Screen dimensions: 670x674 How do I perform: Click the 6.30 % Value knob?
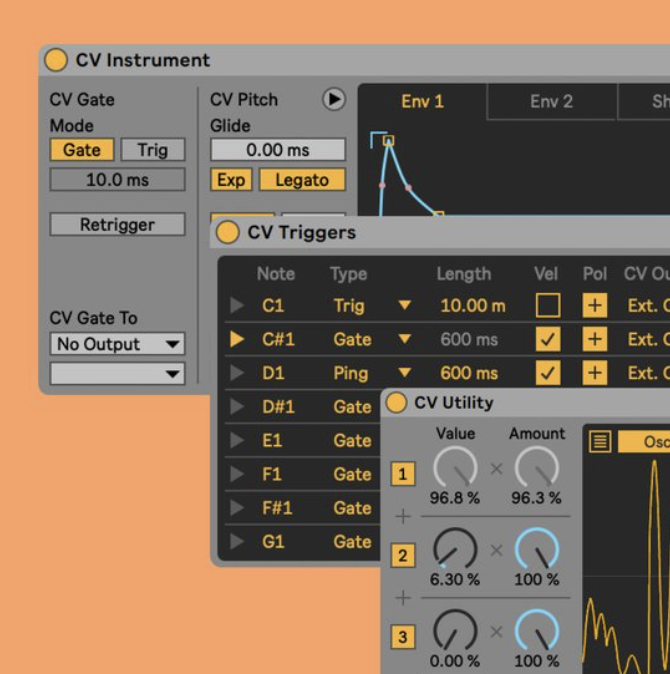tap(455, 548)
